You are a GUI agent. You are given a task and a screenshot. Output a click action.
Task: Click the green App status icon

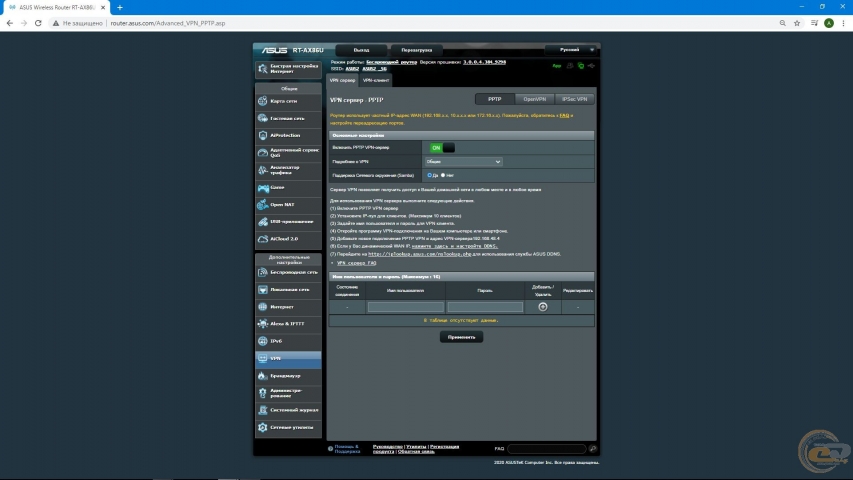coord(557,66)
